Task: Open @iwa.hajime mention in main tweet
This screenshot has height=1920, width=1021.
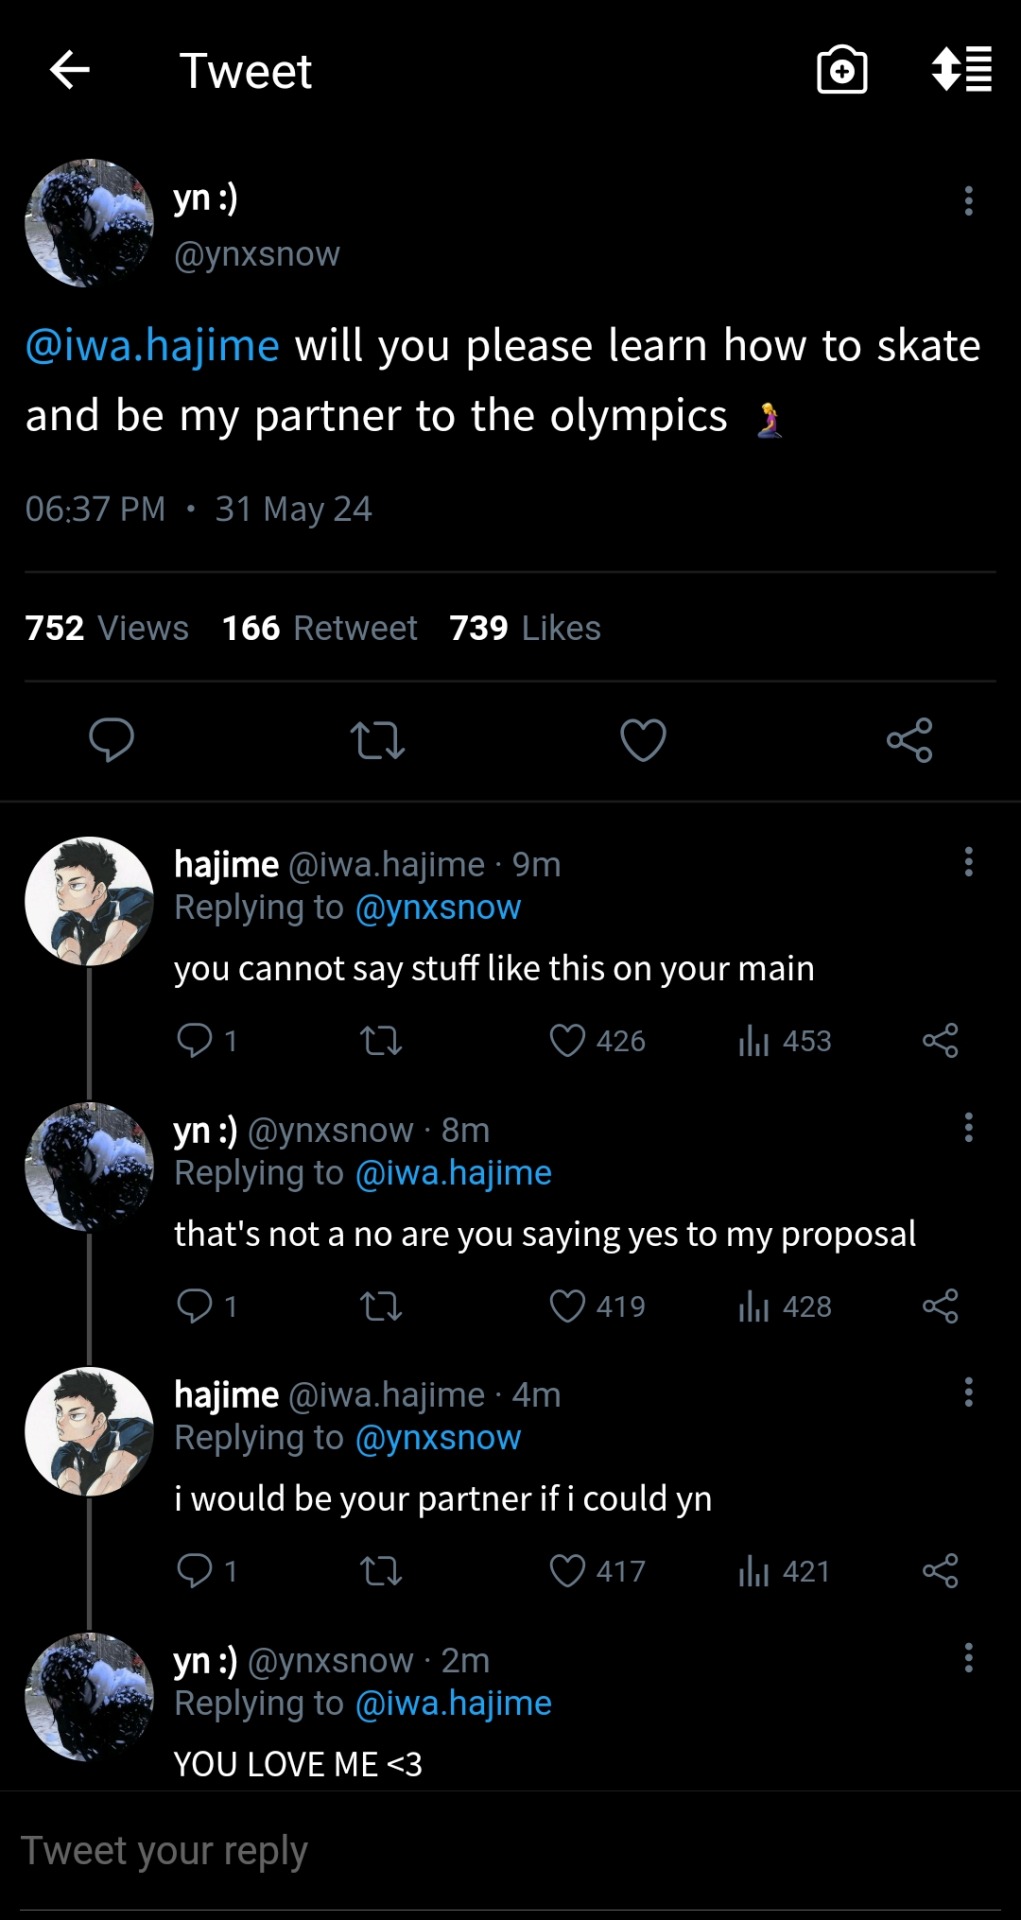Action: [152, 346]
